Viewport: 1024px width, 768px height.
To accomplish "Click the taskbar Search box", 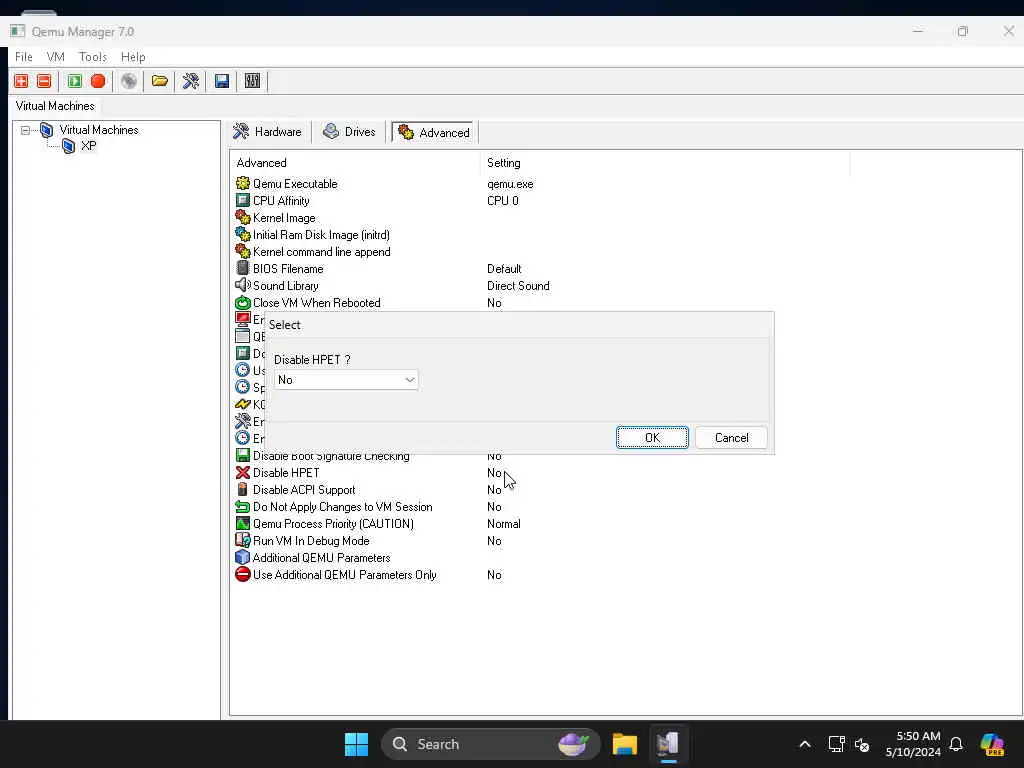I will click(x=490, y=744).
